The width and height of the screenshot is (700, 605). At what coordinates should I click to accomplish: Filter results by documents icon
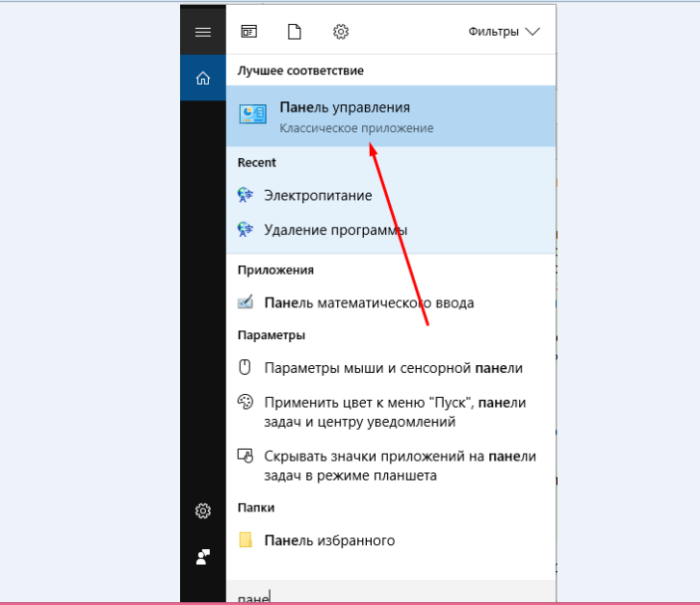(294, 32)
